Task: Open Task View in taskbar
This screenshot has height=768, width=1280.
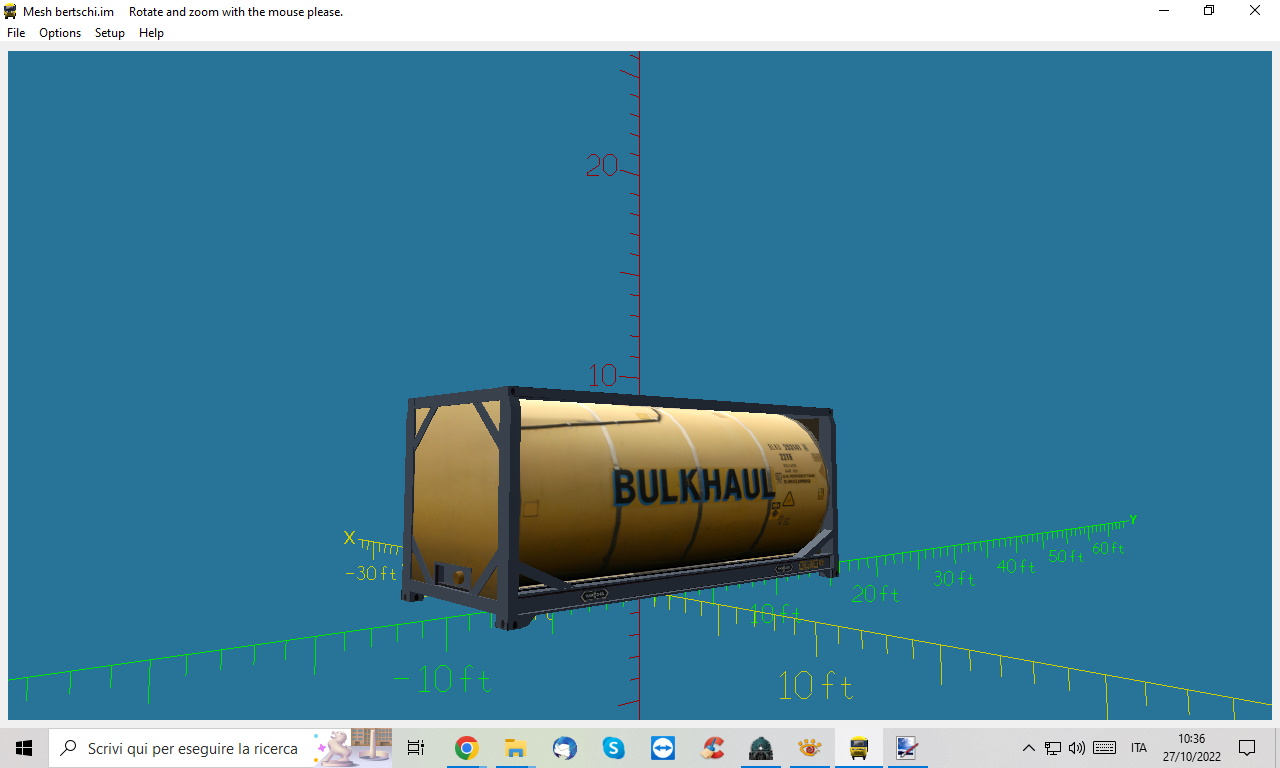Action: click(416, 748)
